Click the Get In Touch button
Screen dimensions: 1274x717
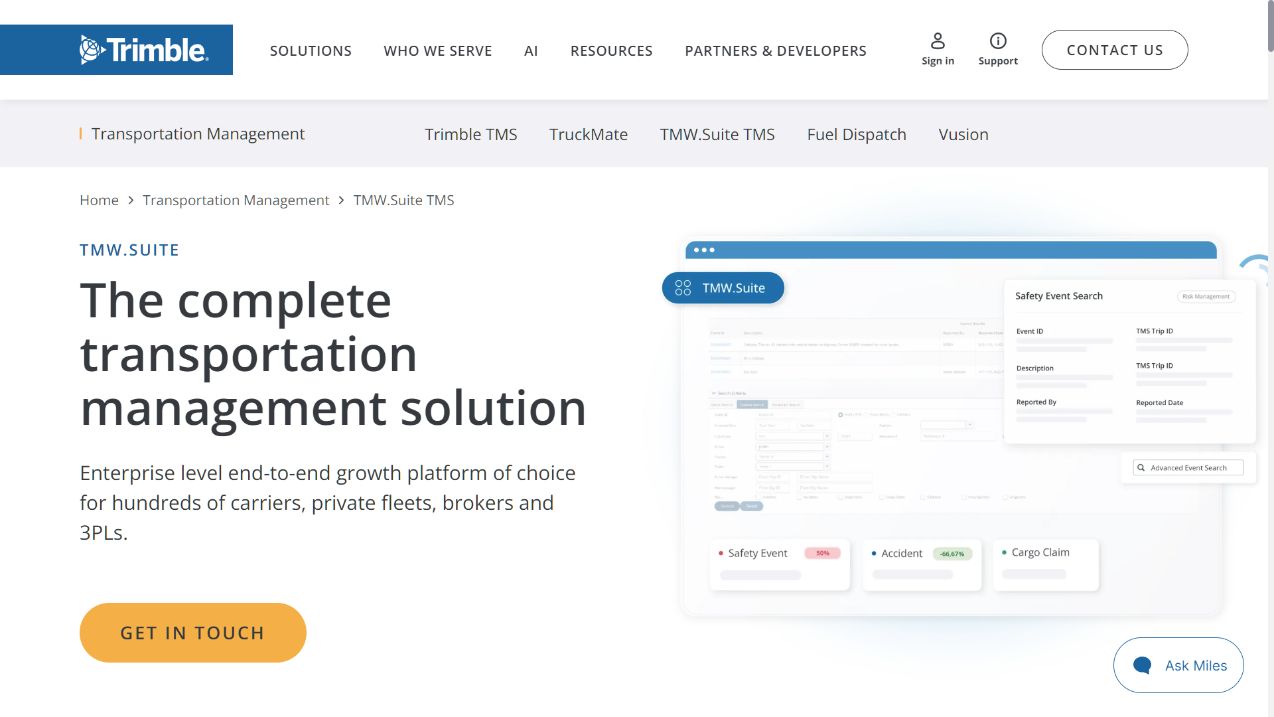tap(193, 632)
